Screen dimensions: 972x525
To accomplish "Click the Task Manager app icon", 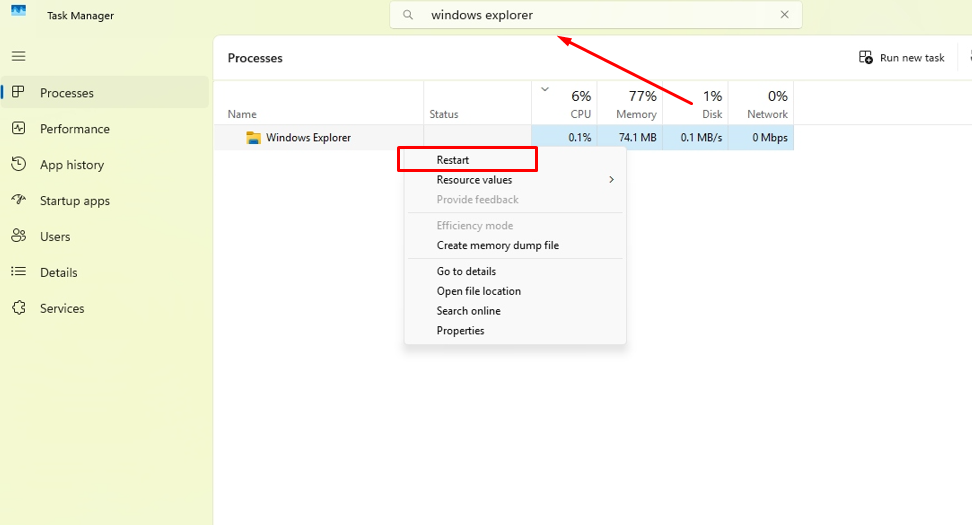I will [x=19, y=11].
